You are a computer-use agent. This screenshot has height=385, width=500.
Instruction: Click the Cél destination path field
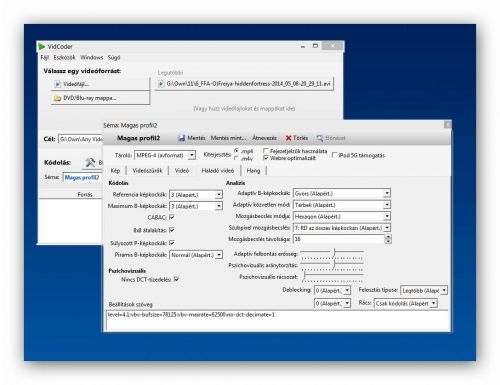pyautogui.click(x=80, y=139)
